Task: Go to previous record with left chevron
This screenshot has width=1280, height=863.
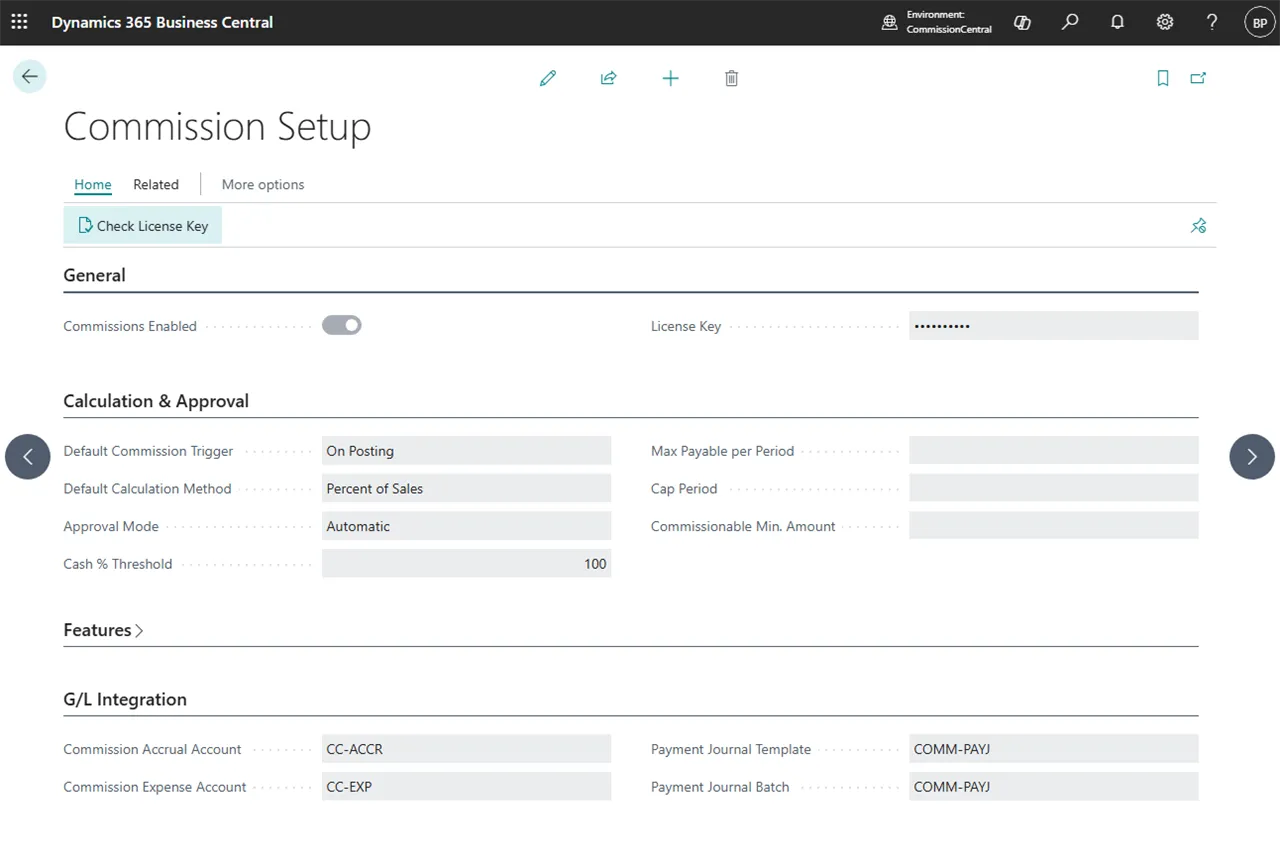Action: tap(28, 457)
